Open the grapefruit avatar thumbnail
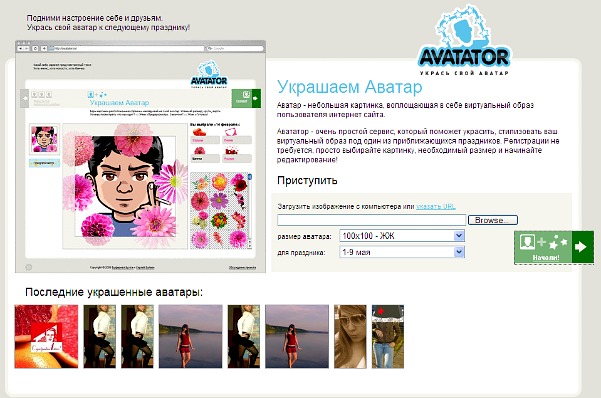Viewport: 601px width, 398px height. (x=46, y=337)
